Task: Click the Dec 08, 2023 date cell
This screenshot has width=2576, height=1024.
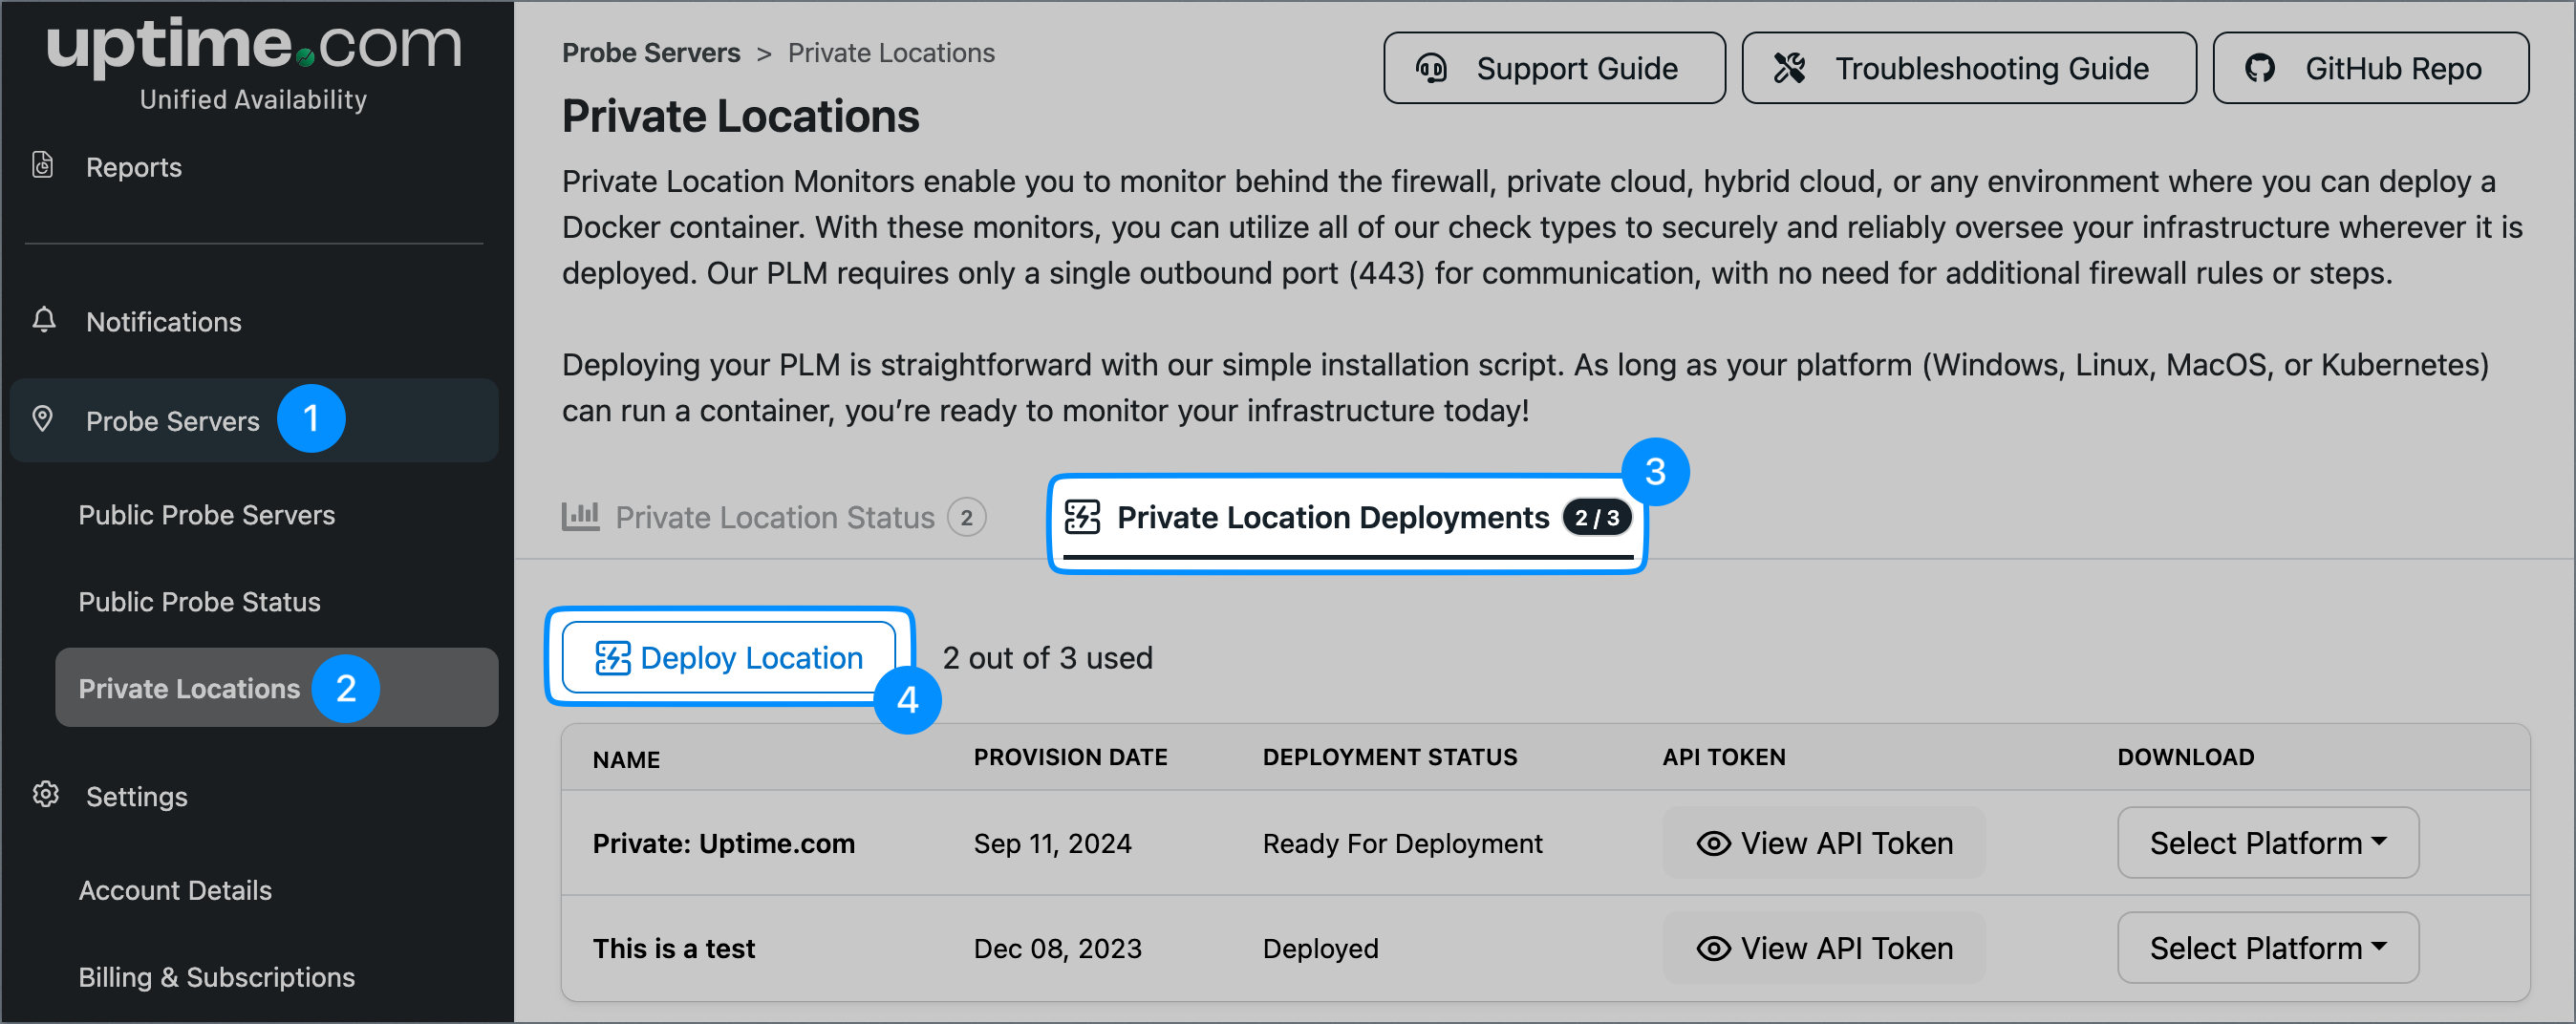Action: tap(1057, 948)
